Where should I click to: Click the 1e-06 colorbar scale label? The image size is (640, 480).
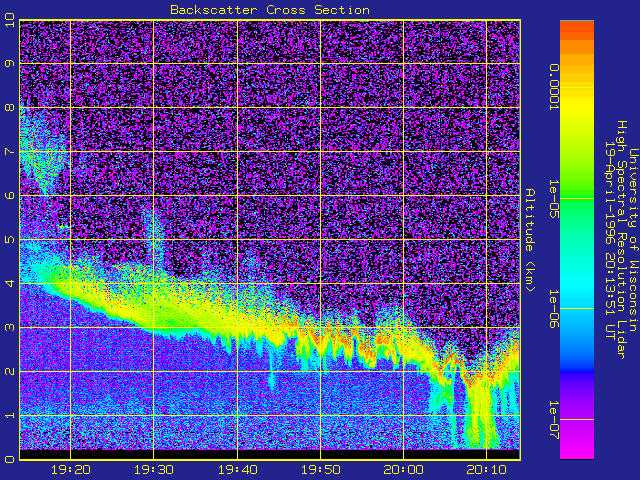(553, 309)
